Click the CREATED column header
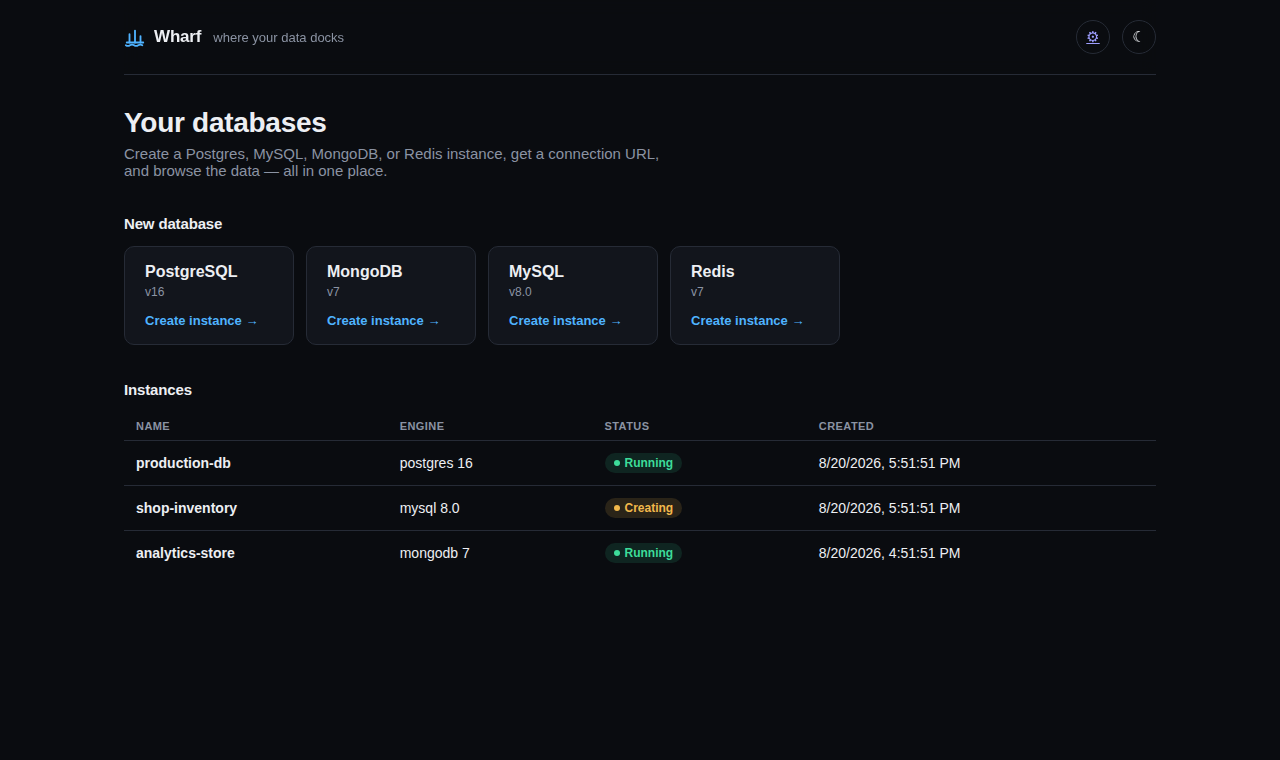 pyautogui.click(x=846, y=426)
